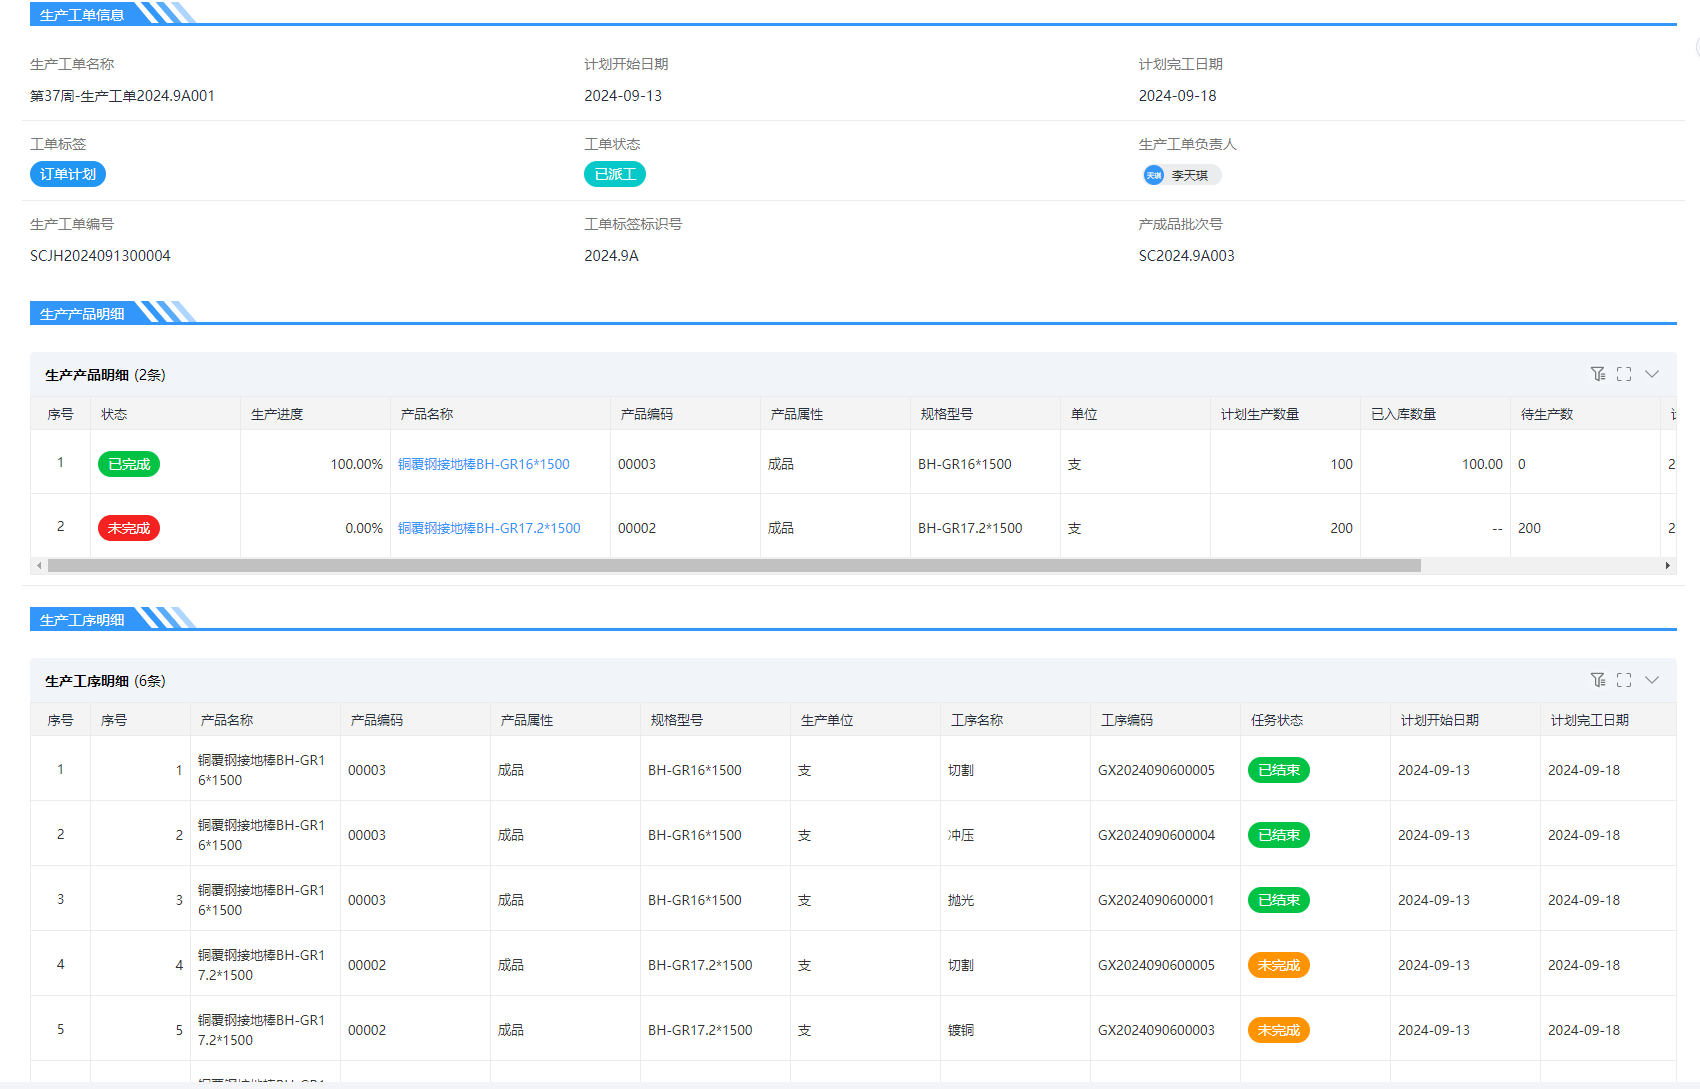Click the 生产工单信息 section header

pos(82,15)
